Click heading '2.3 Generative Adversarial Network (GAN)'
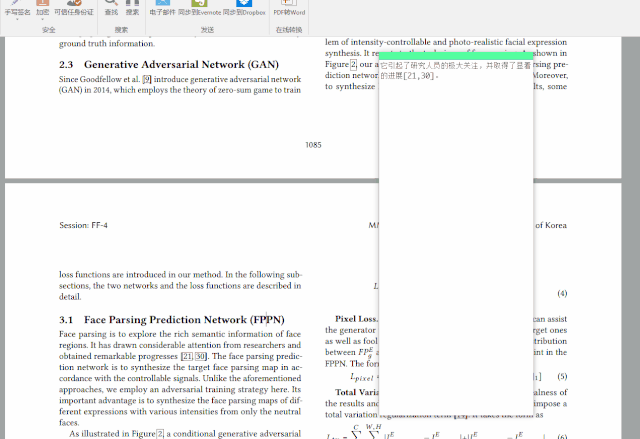 pyautogui.click(x=169, y=64)
